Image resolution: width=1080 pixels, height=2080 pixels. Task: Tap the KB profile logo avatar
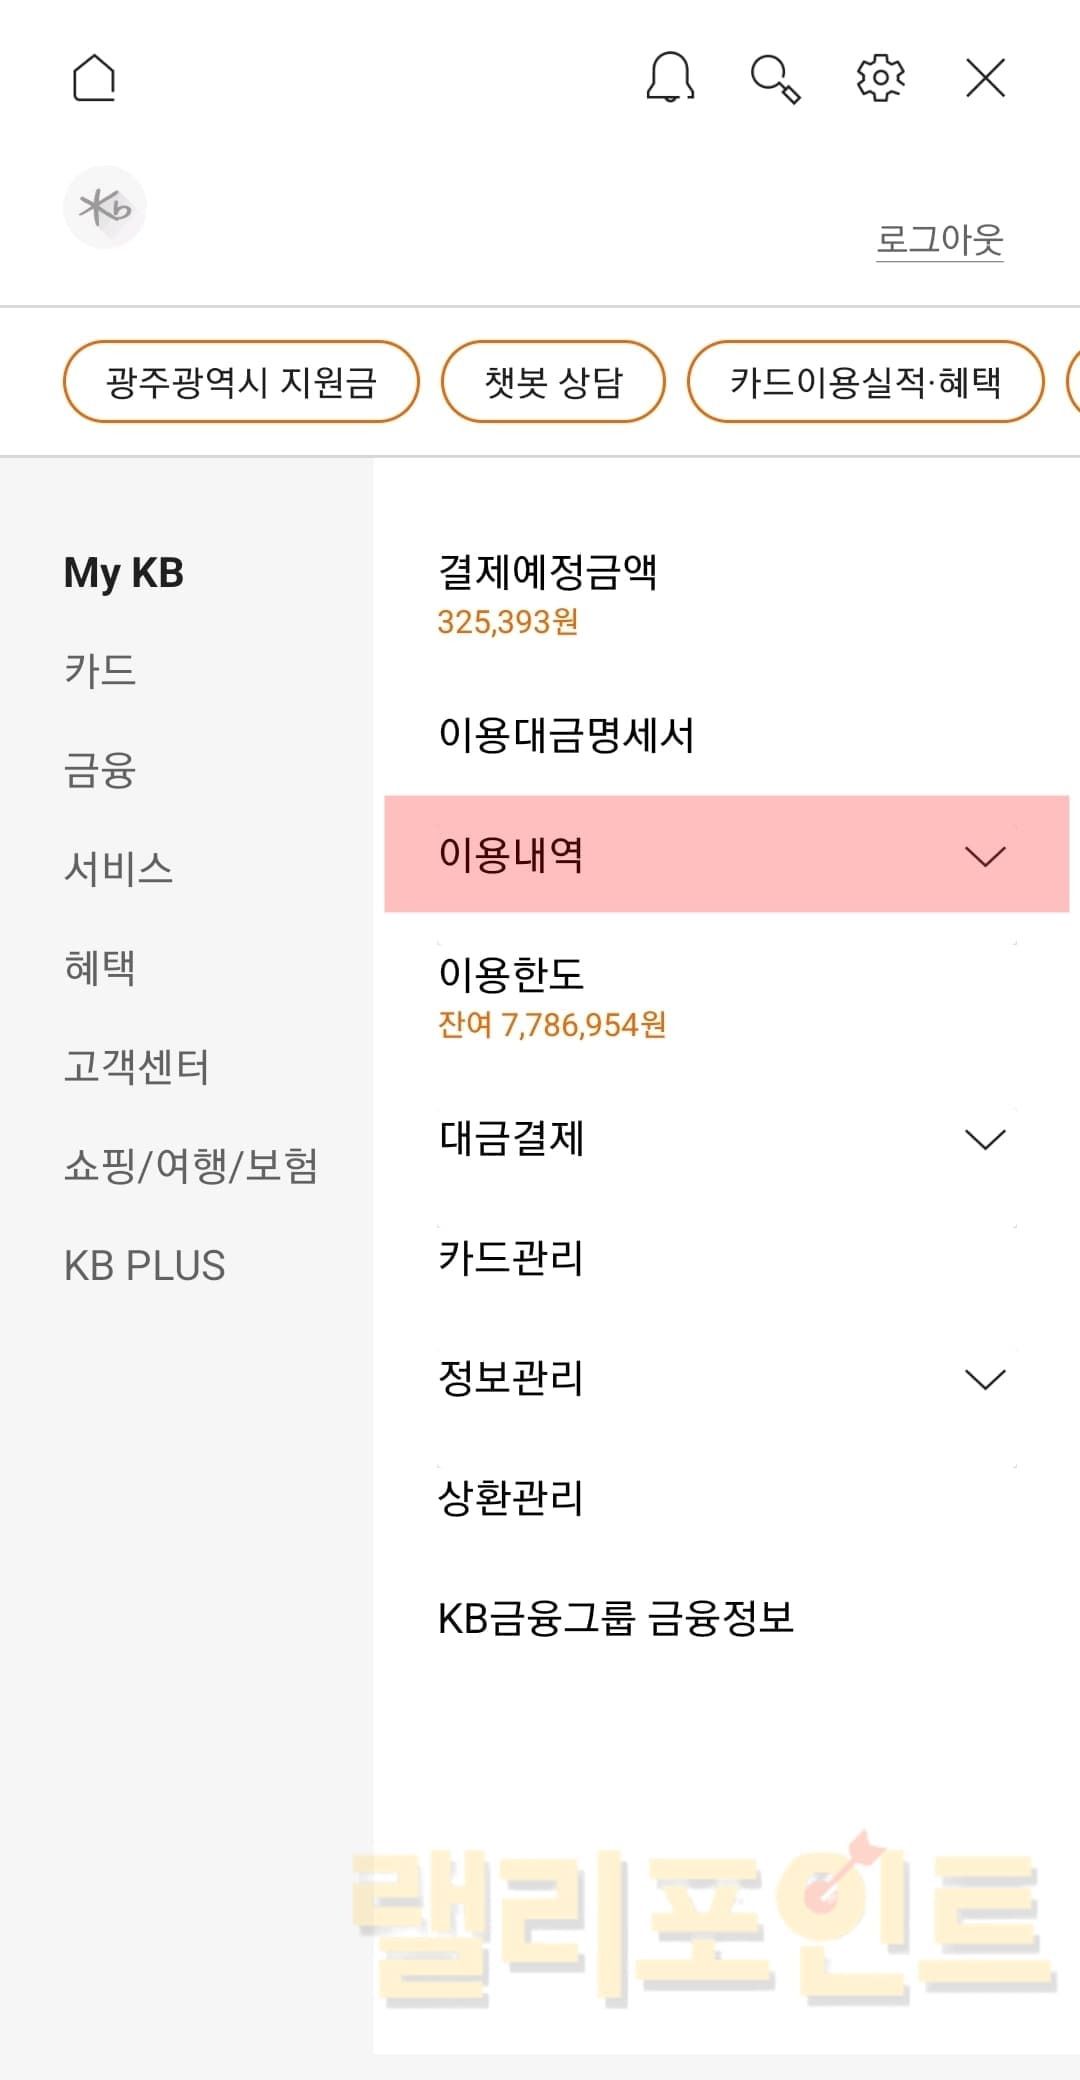point(105,207)
